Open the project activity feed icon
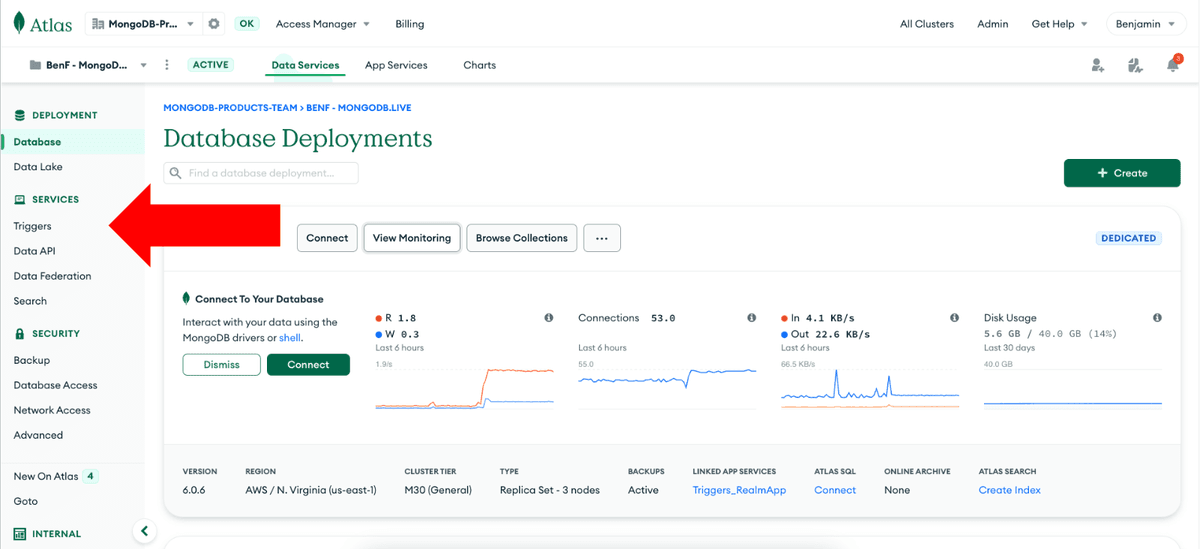This screenshot has height=549, width=1200. tap(1135, 65)
